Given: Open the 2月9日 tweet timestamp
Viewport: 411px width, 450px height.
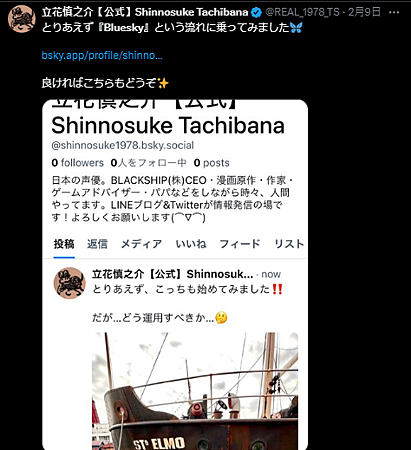Looking at the screenshot, I should click(x=364, y=12).
